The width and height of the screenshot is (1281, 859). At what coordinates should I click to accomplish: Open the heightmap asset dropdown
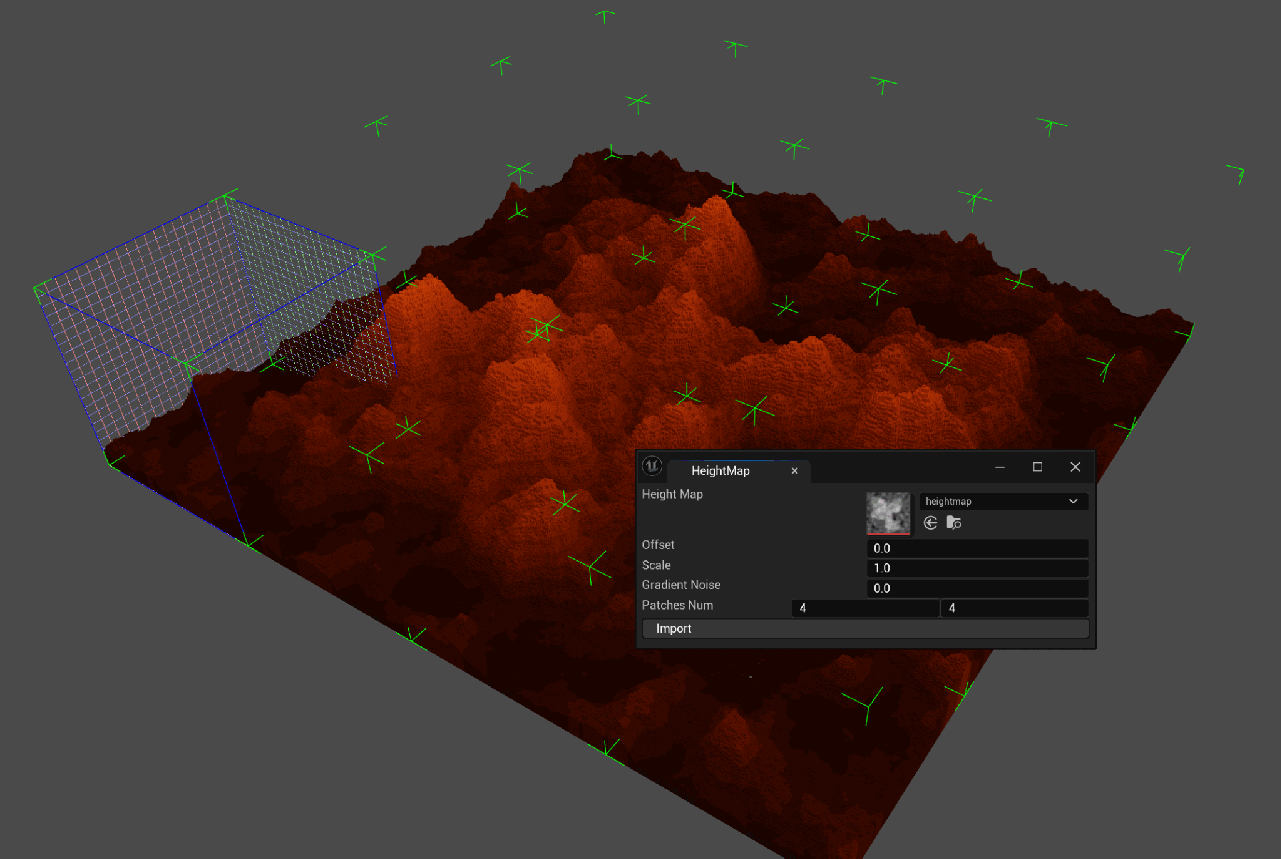click(1003, 501)
